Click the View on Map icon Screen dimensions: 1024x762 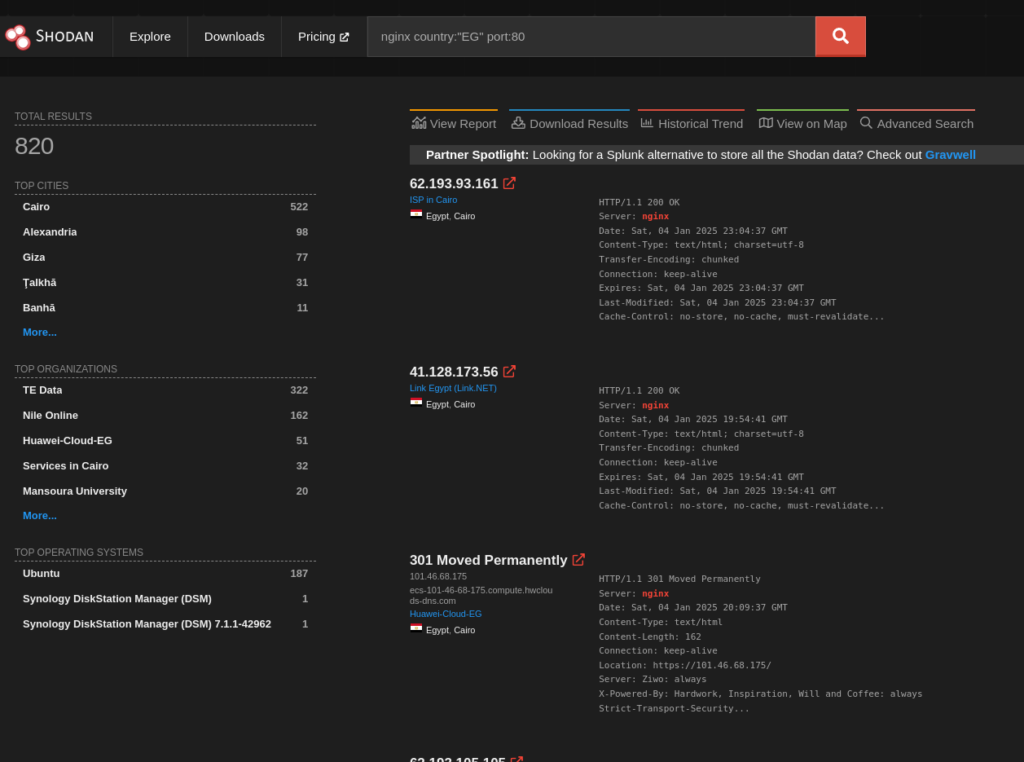point(765,123)
